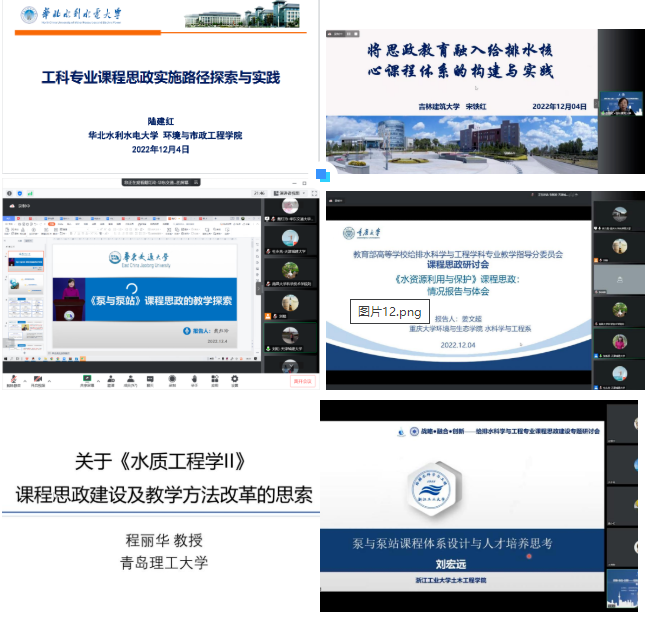Start recording with the record icon
This screenshot has height=622, width=646.
click(x=173, y=378)
